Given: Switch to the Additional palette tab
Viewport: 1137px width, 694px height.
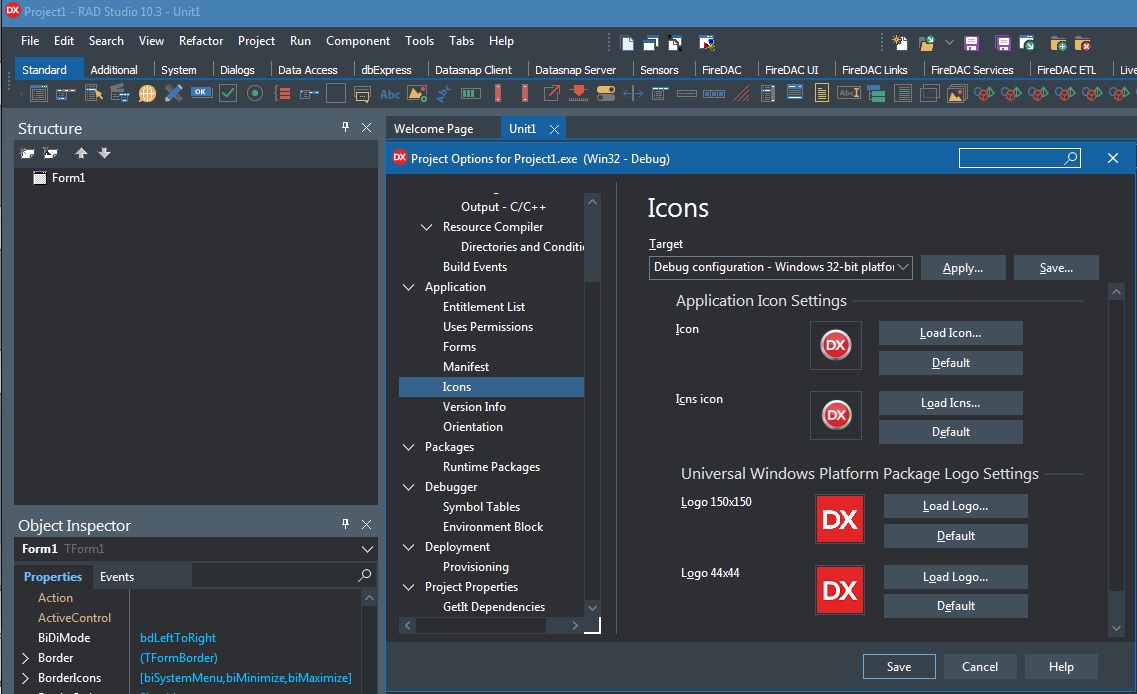Looking at the screenshot, I should pyautogui.click(x=114, y=70).
